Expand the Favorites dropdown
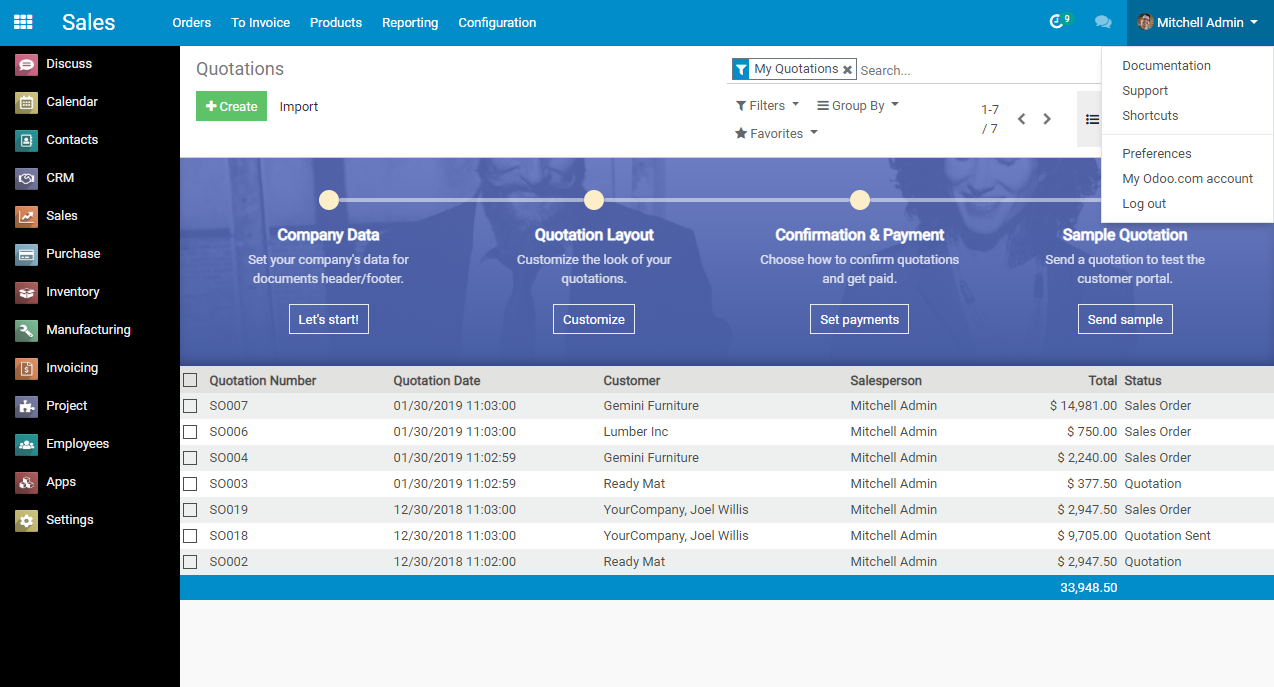 point(776,133)
